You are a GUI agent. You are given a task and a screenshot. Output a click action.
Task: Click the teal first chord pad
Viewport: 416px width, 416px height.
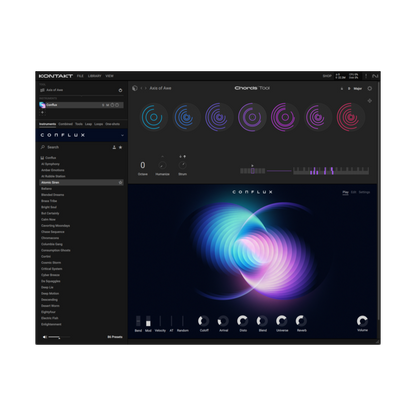[153, 117]
